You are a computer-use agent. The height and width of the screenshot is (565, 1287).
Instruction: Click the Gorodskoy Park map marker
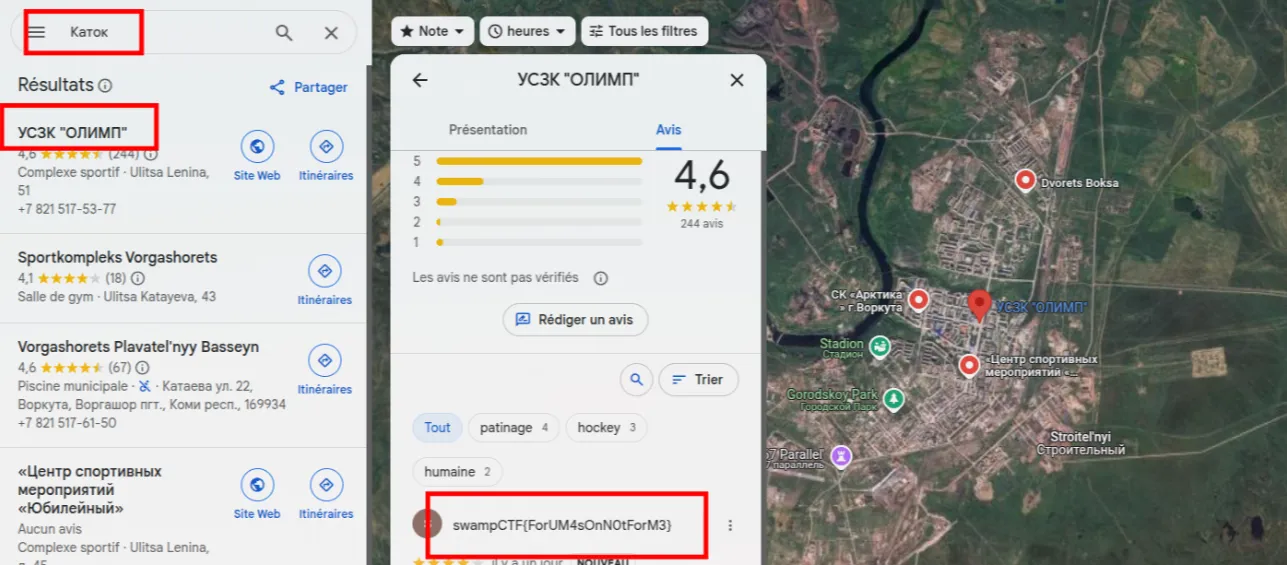(x=894, y=400)
